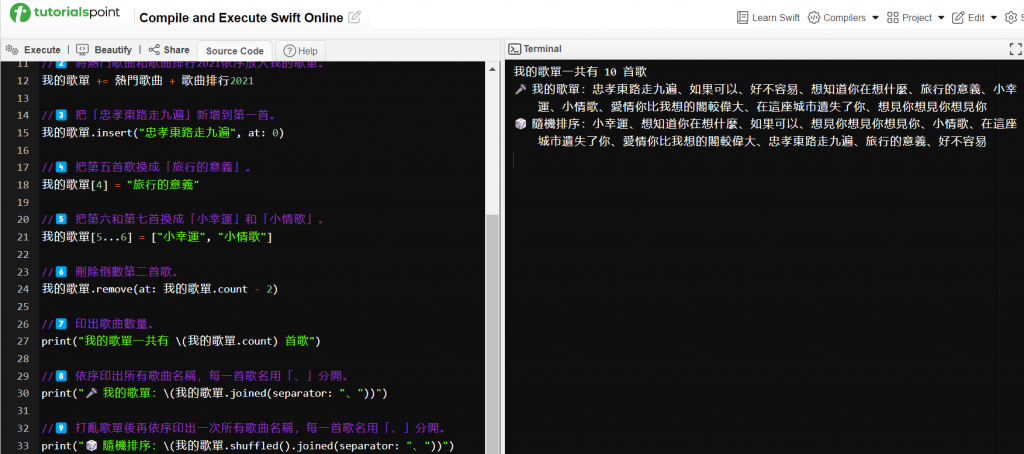The height and width of the screenshot is (454, 1024).
Task: Click terminal output 我的歌單一共有 10 首歌
Action: [580, 71]
